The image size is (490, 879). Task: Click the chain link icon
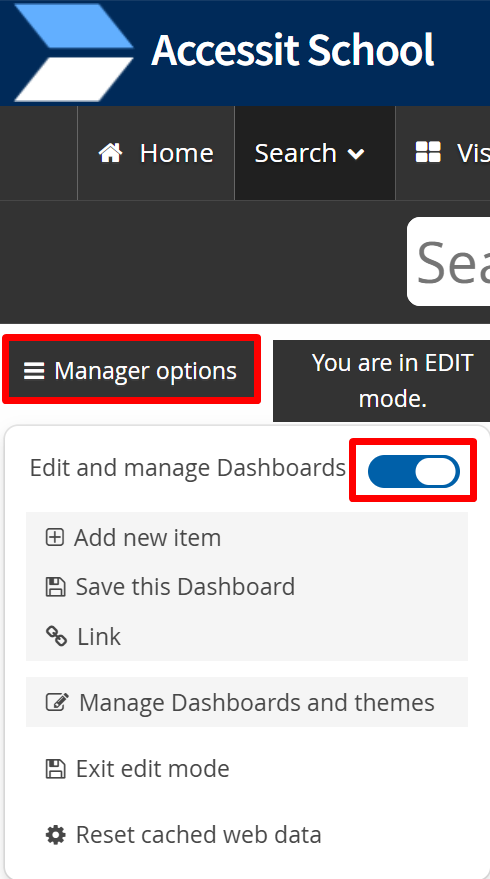click(56, 636)
